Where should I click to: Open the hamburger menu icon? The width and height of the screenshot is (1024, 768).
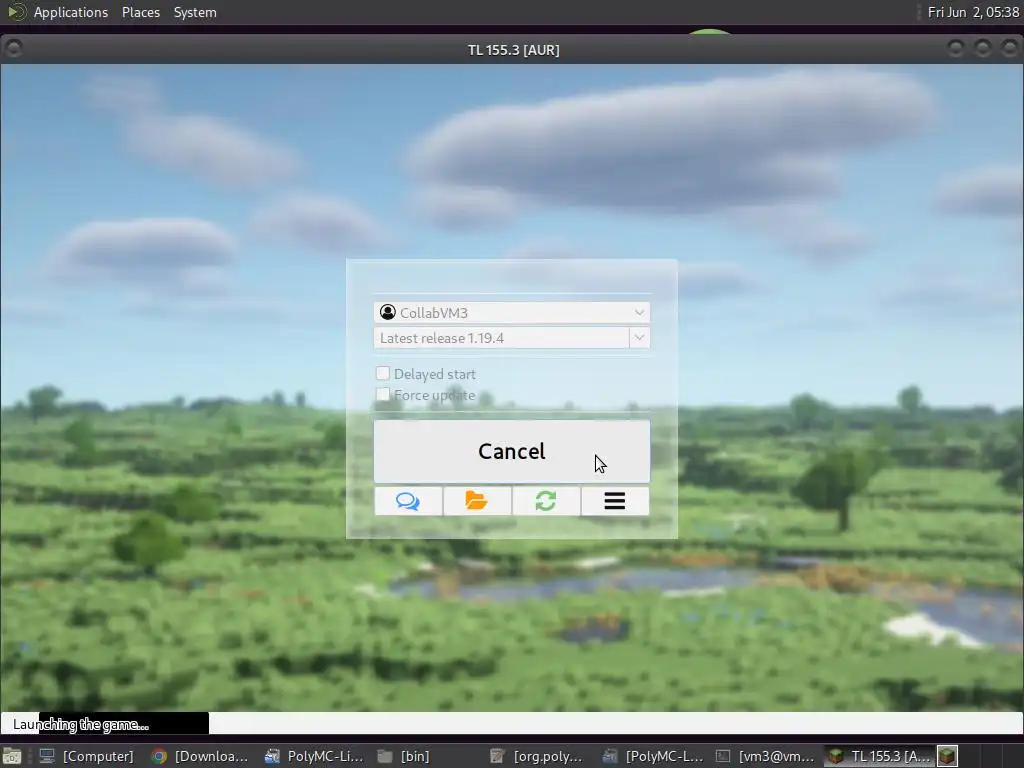[615, 501]
